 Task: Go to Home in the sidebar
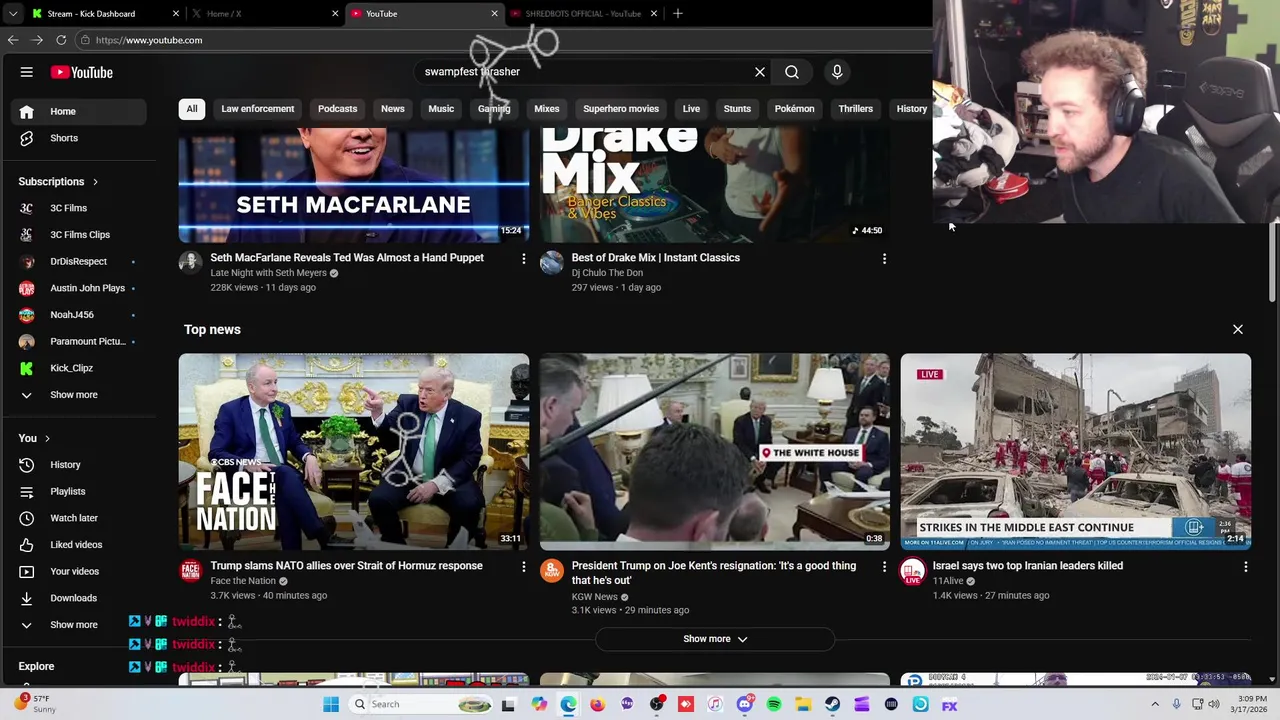80,111
